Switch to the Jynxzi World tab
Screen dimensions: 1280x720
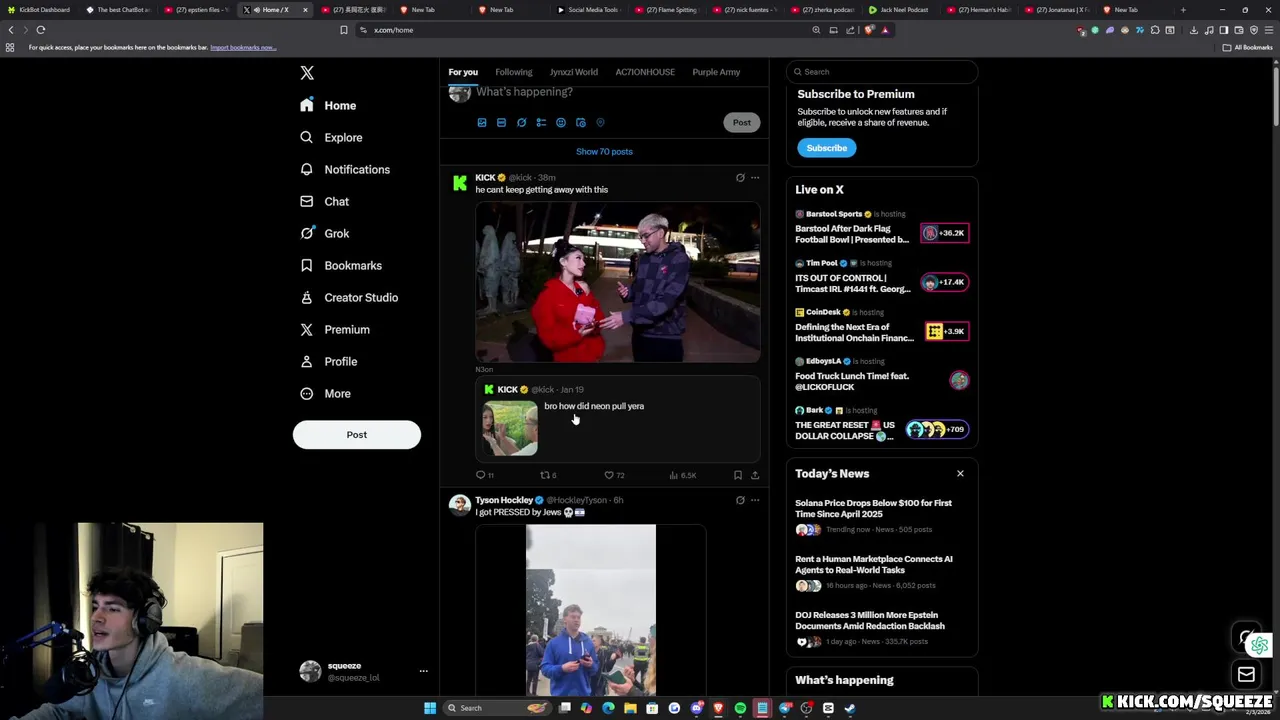tap(574, 72)
